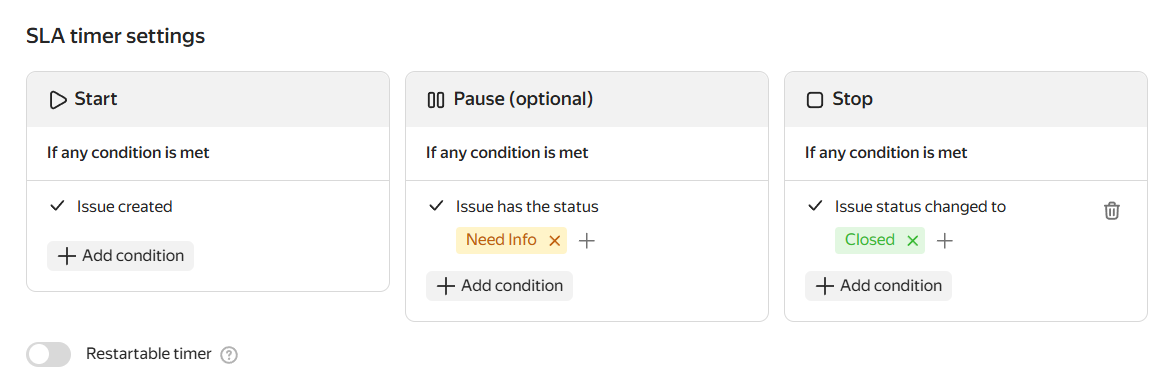Open the Issue status changed to selector
Viewport: 1173px width, 390px height.
pyautogui.click(x=920, y=207)
